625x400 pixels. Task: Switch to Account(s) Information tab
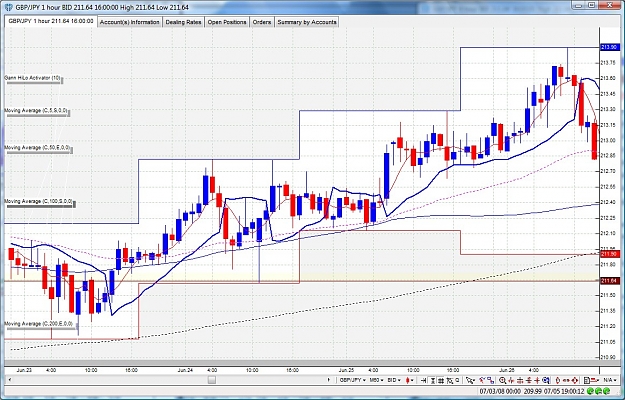pos(130,22)
